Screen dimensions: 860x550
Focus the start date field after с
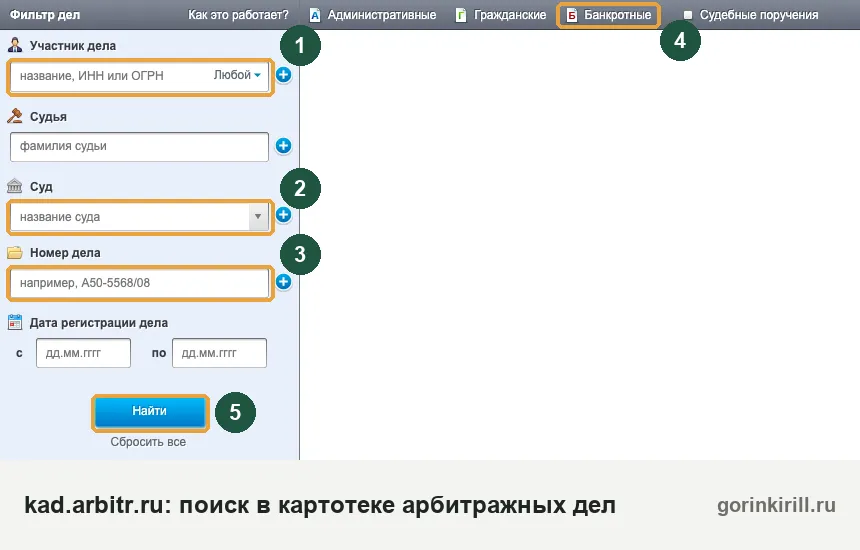[x=83, y=353]
